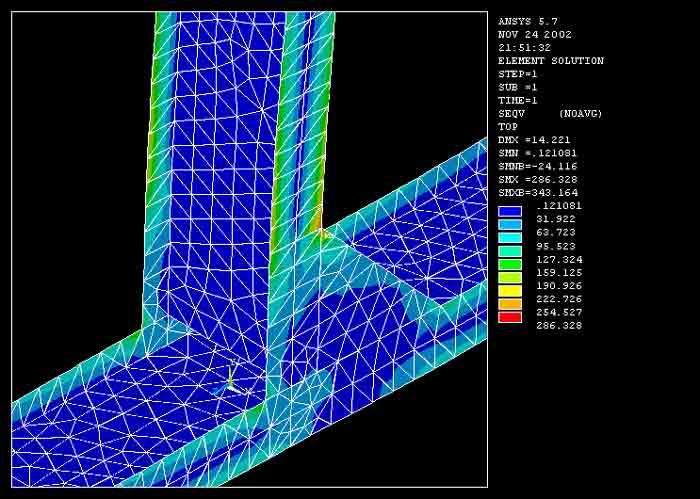Click the bright green legend swatch
The height and width of the screenshot is (499, 700).
pos(510,264)
